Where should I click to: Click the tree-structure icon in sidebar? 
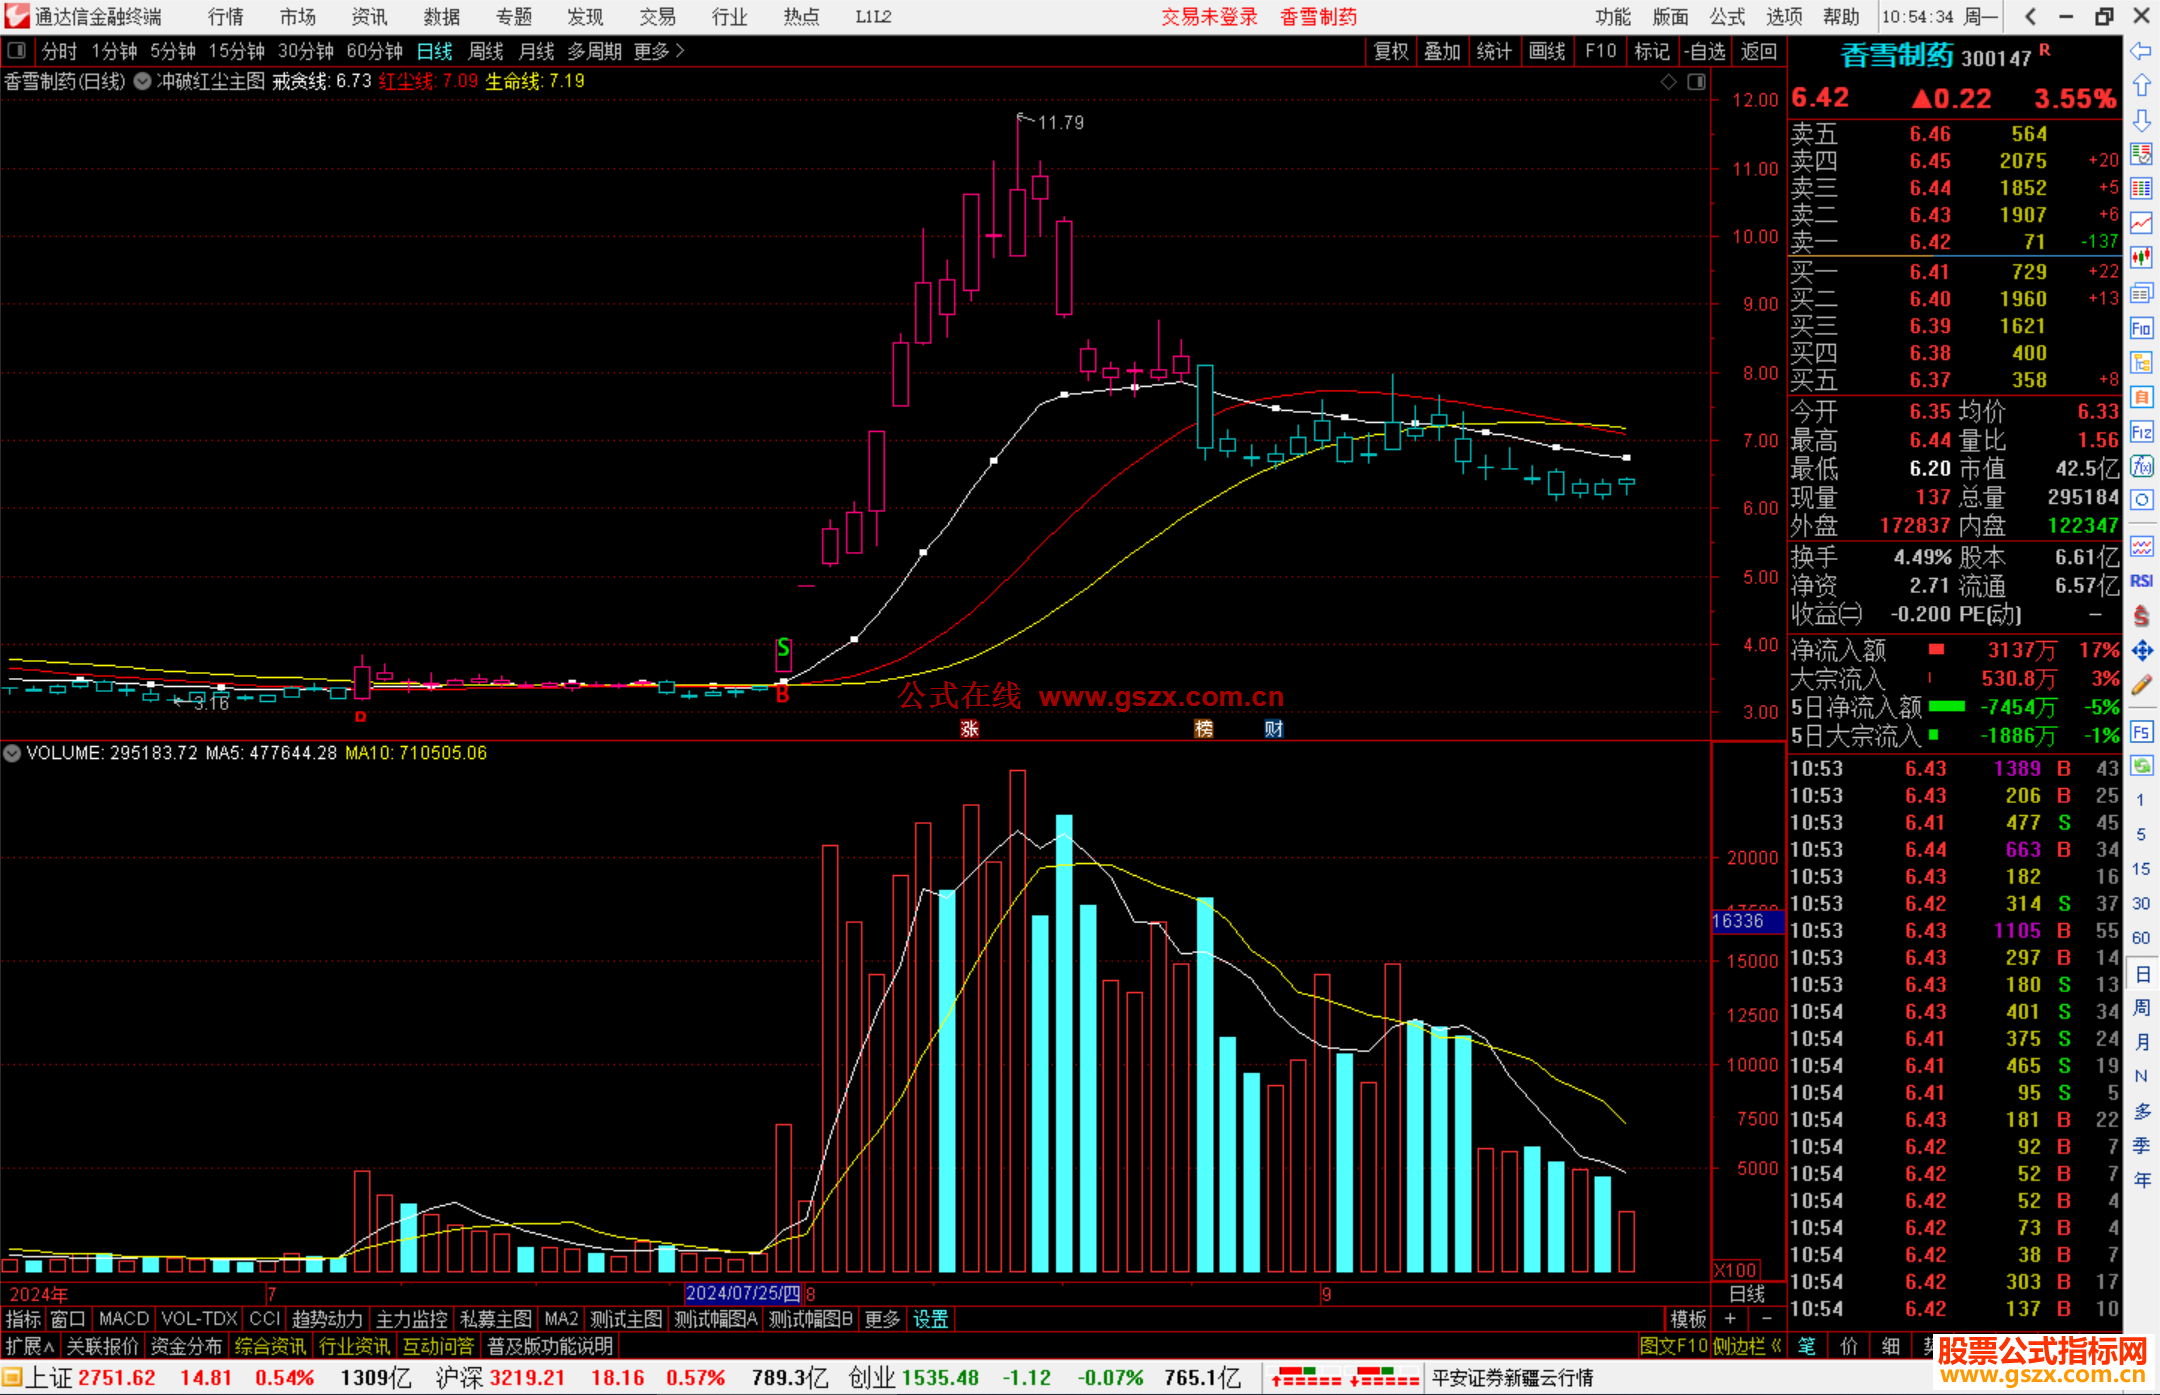(2141, 362)
